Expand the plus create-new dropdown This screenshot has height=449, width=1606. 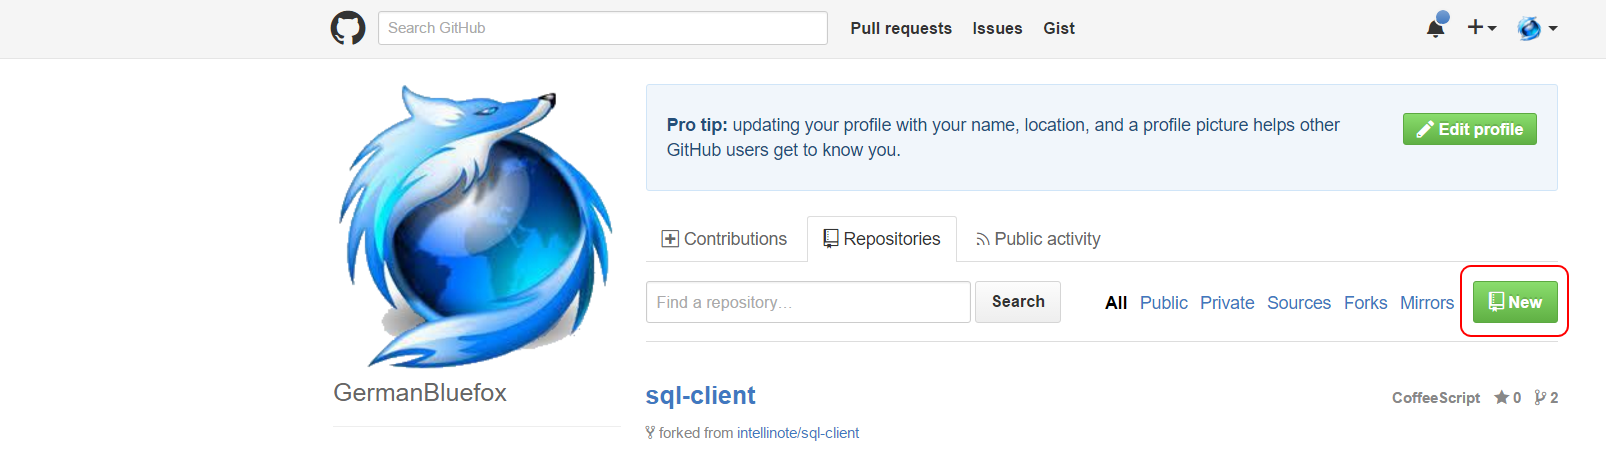click(1481, 28)
